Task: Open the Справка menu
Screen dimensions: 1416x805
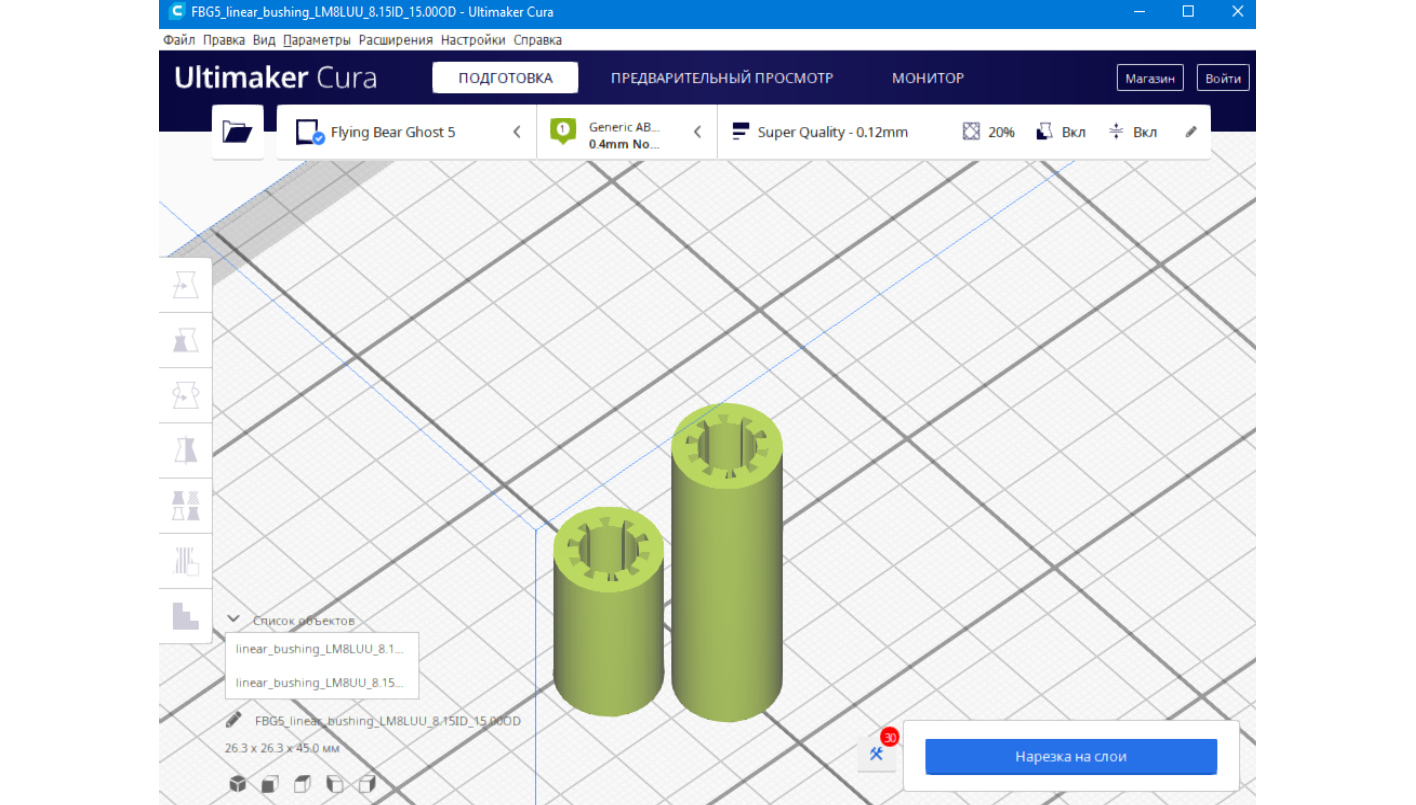Action: tap(538, 40)
